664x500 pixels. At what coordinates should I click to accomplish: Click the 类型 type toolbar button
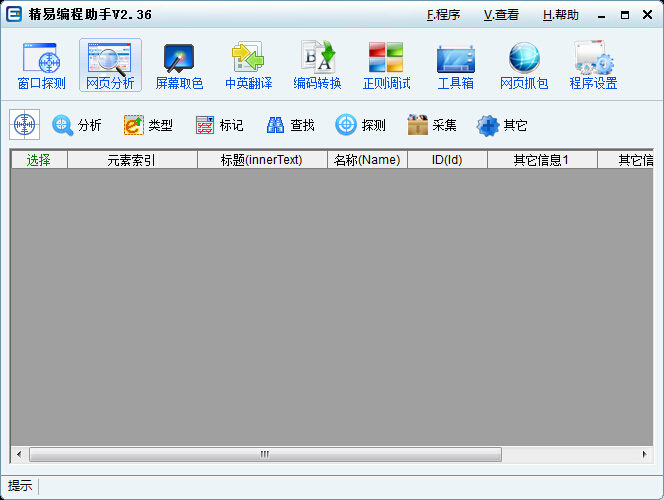click(x=148, y=125)
